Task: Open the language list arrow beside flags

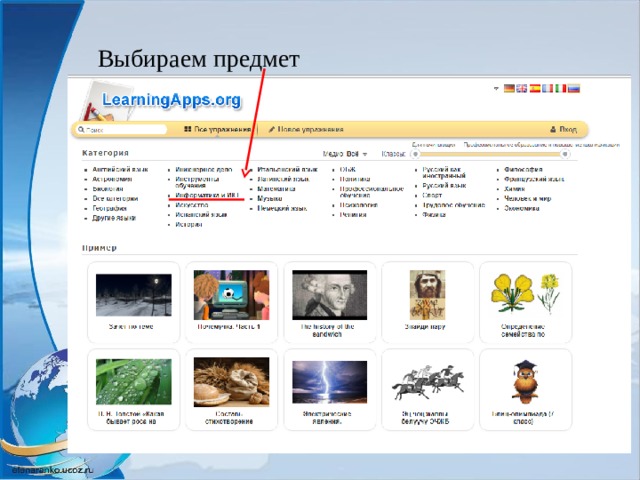Action: (496, 88)
